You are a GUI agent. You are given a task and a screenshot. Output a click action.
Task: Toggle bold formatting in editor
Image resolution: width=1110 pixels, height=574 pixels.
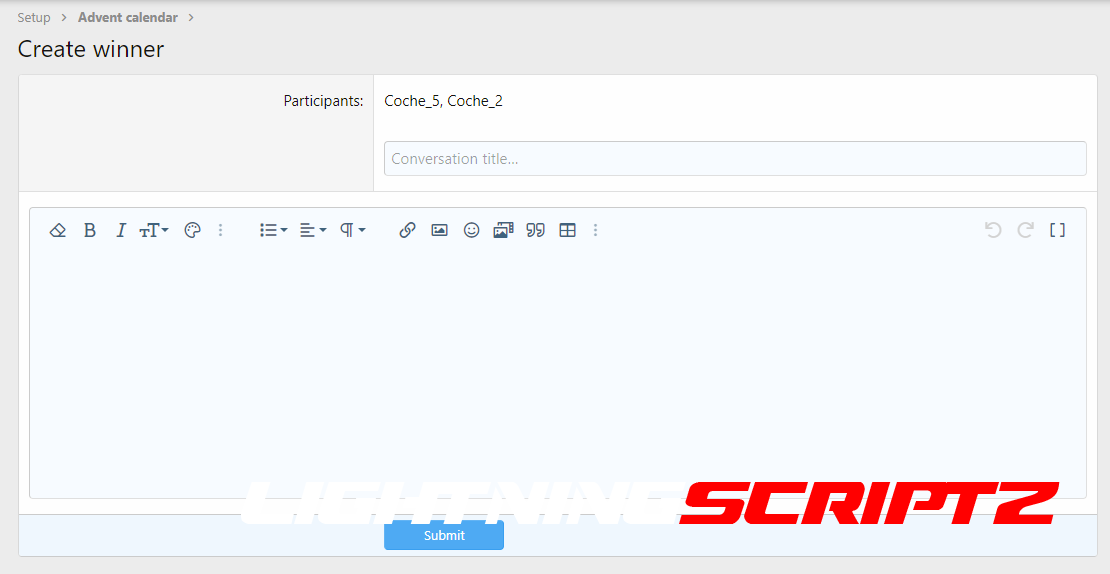pyautogui.click(x=90, y=230)
